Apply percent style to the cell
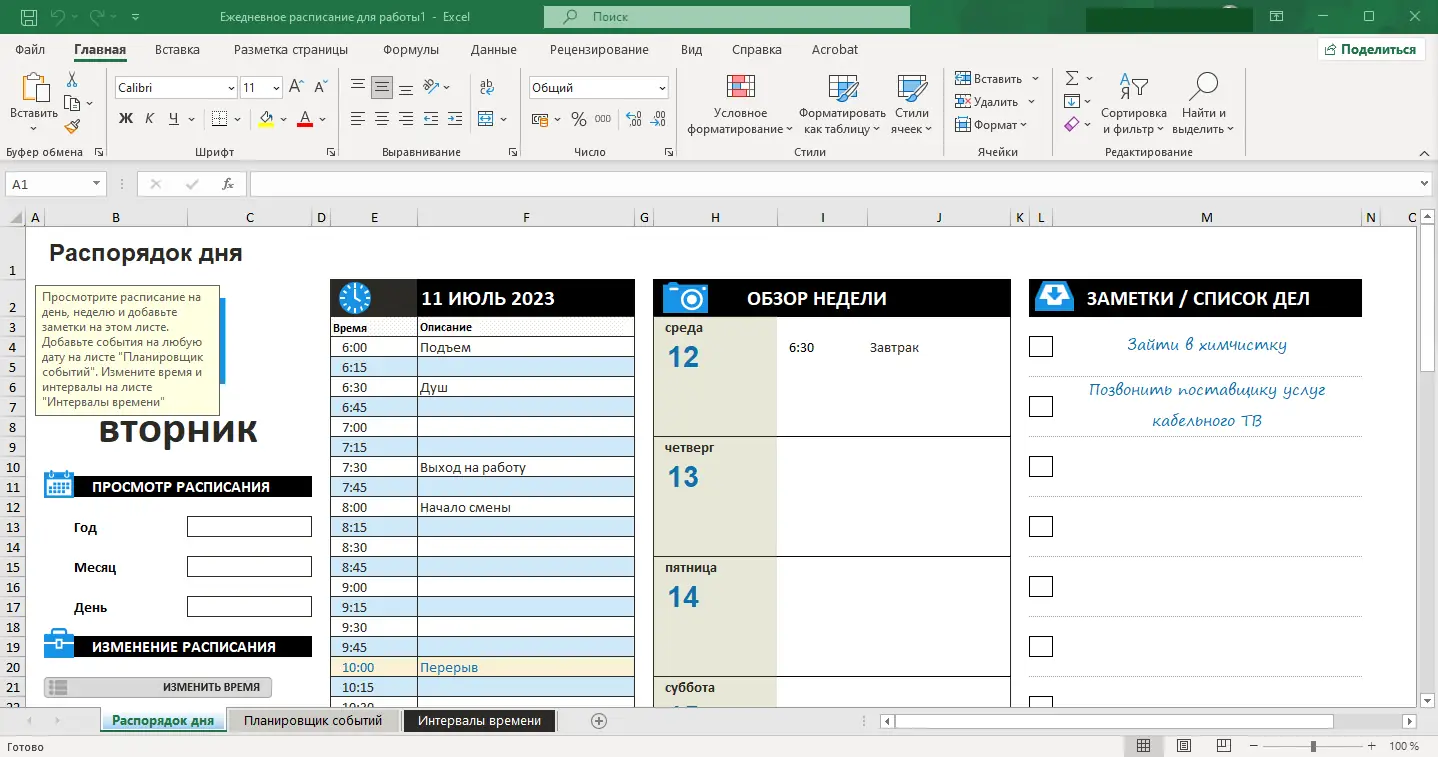The height and width of the screenshot is (757, 1438). coord(578,119)
